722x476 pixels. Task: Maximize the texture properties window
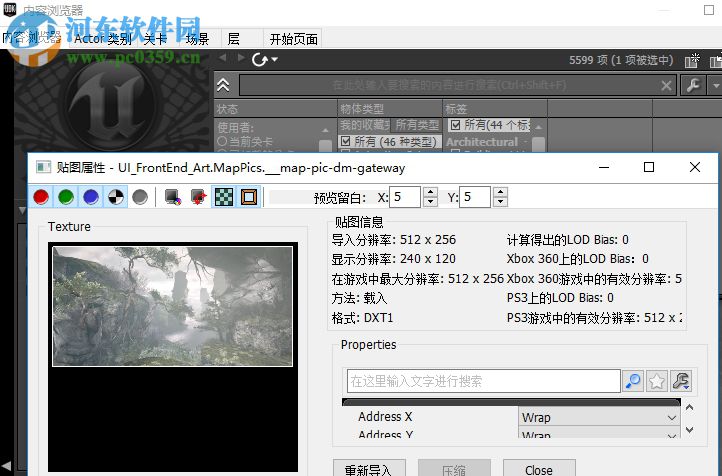tap(649, 167)
